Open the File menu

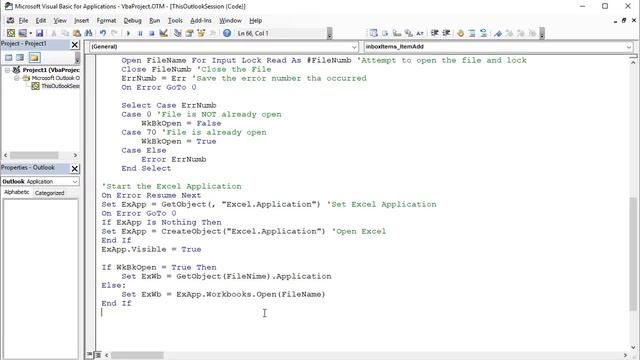pos(23,20)
